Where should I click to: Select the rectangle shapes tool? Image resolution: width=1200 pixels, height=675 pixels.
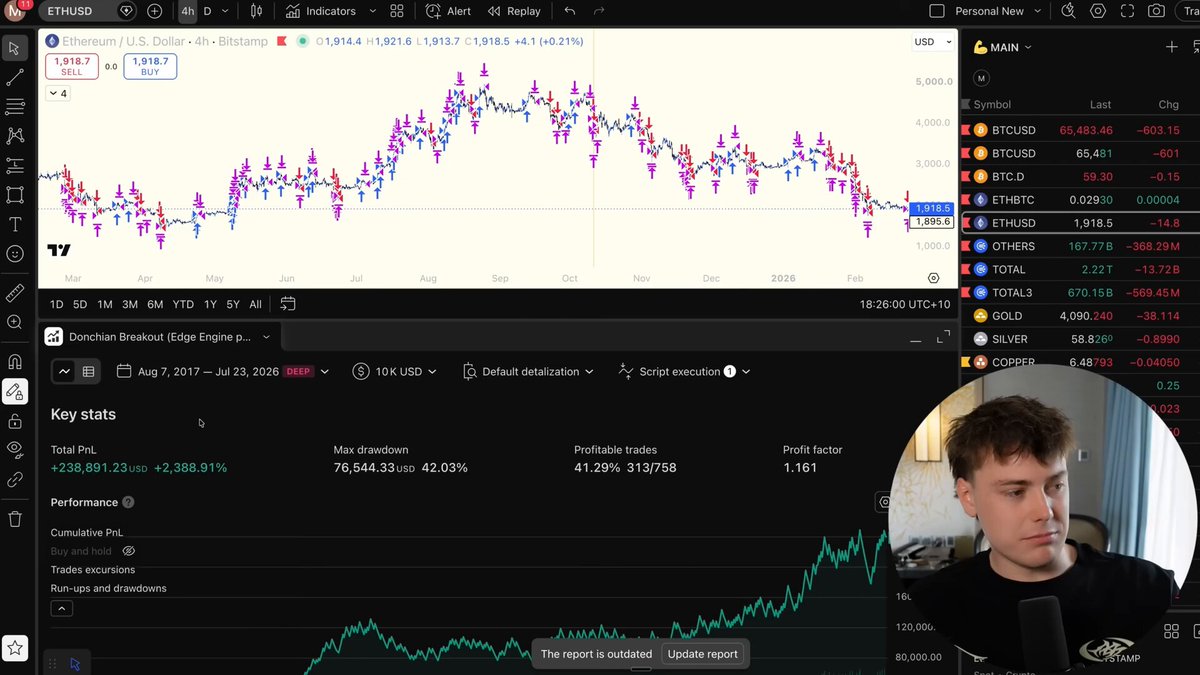pyautogui.click(x=14, y=194)
